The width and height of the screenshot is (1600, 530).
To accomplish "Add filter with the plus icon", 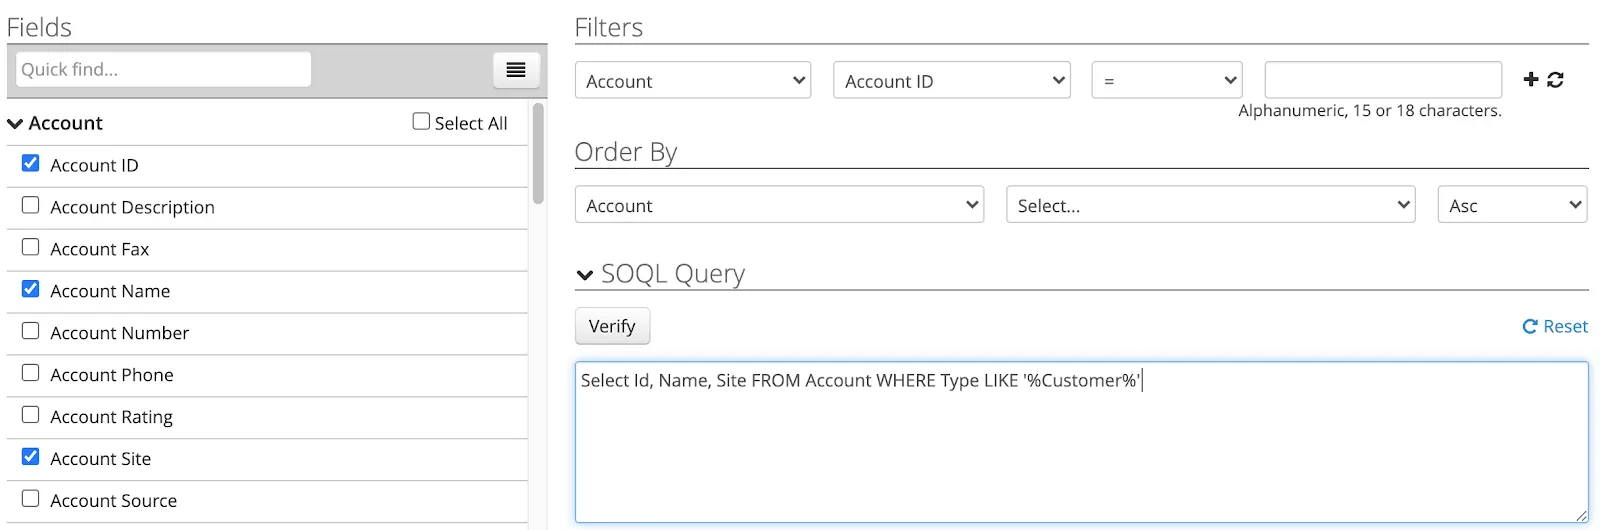I will tap(1531, 79).
